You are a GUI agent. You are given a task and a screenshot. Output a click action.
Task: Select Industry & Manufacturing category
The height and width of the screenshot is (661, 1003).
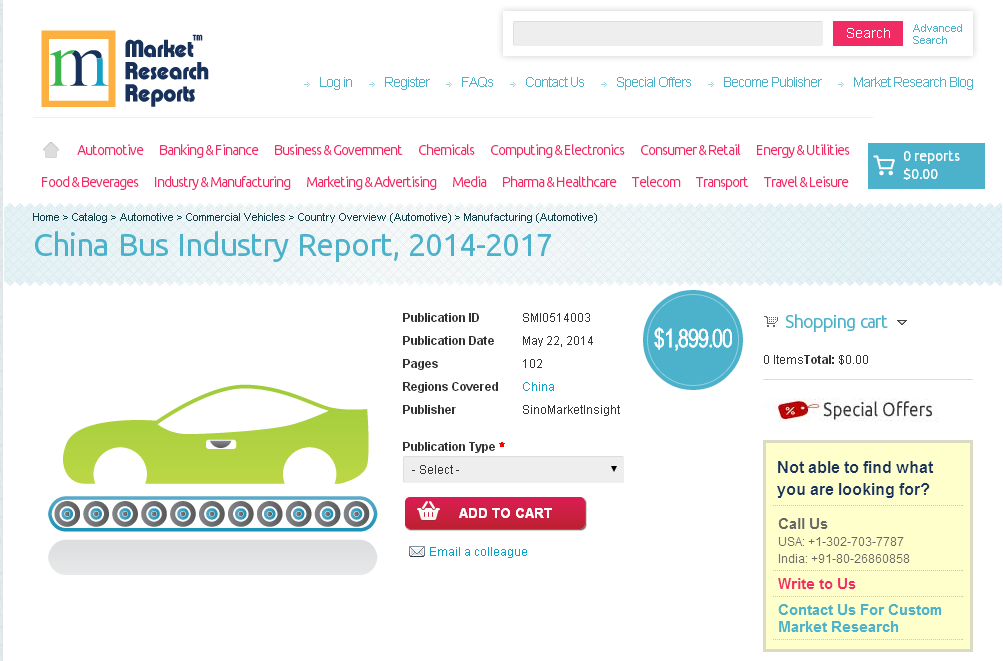222,182
